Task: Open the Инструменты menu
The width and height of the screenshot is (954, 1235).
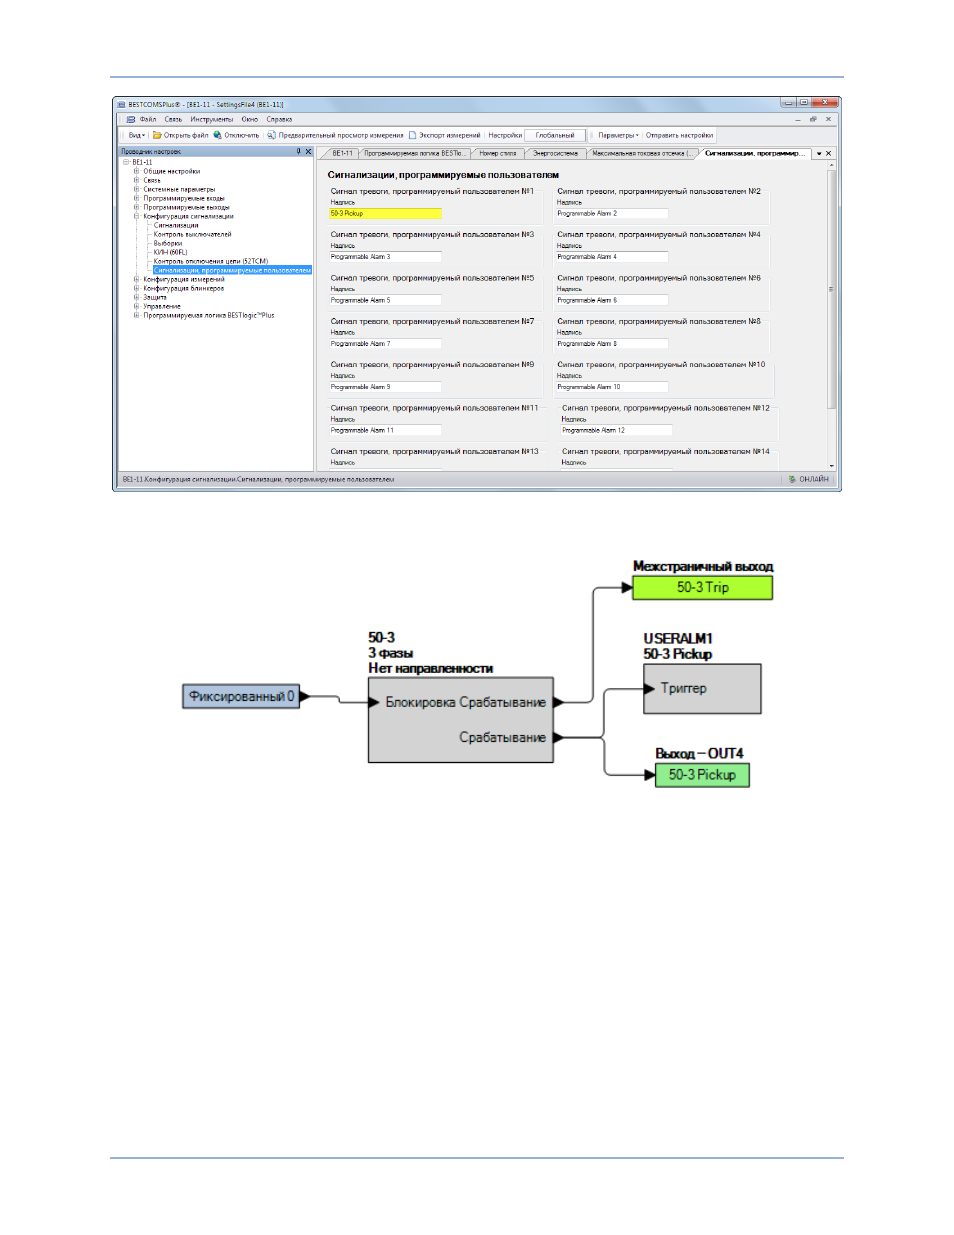Action: click(211, 119)
